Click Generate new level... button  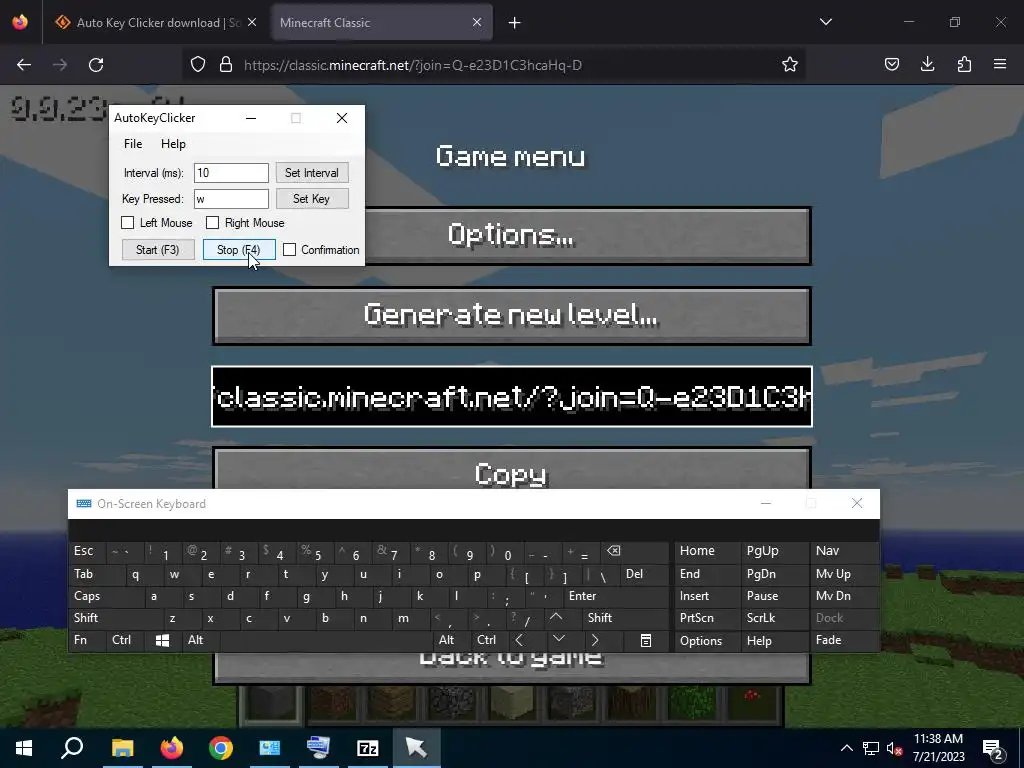tap(512, 316)
